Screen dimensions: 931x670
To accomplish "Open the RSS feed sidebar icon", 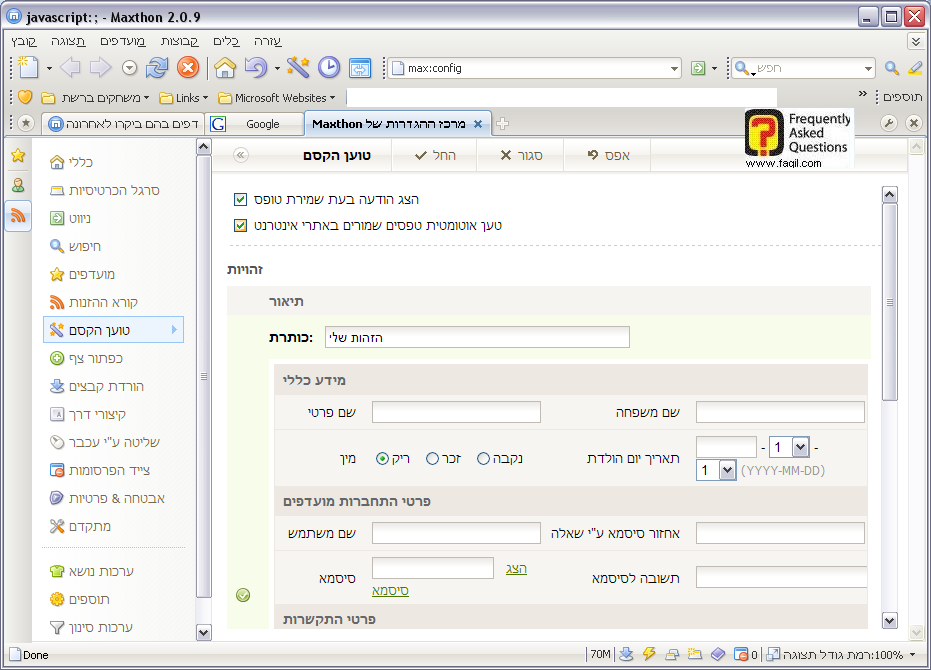I will (18, 215).
